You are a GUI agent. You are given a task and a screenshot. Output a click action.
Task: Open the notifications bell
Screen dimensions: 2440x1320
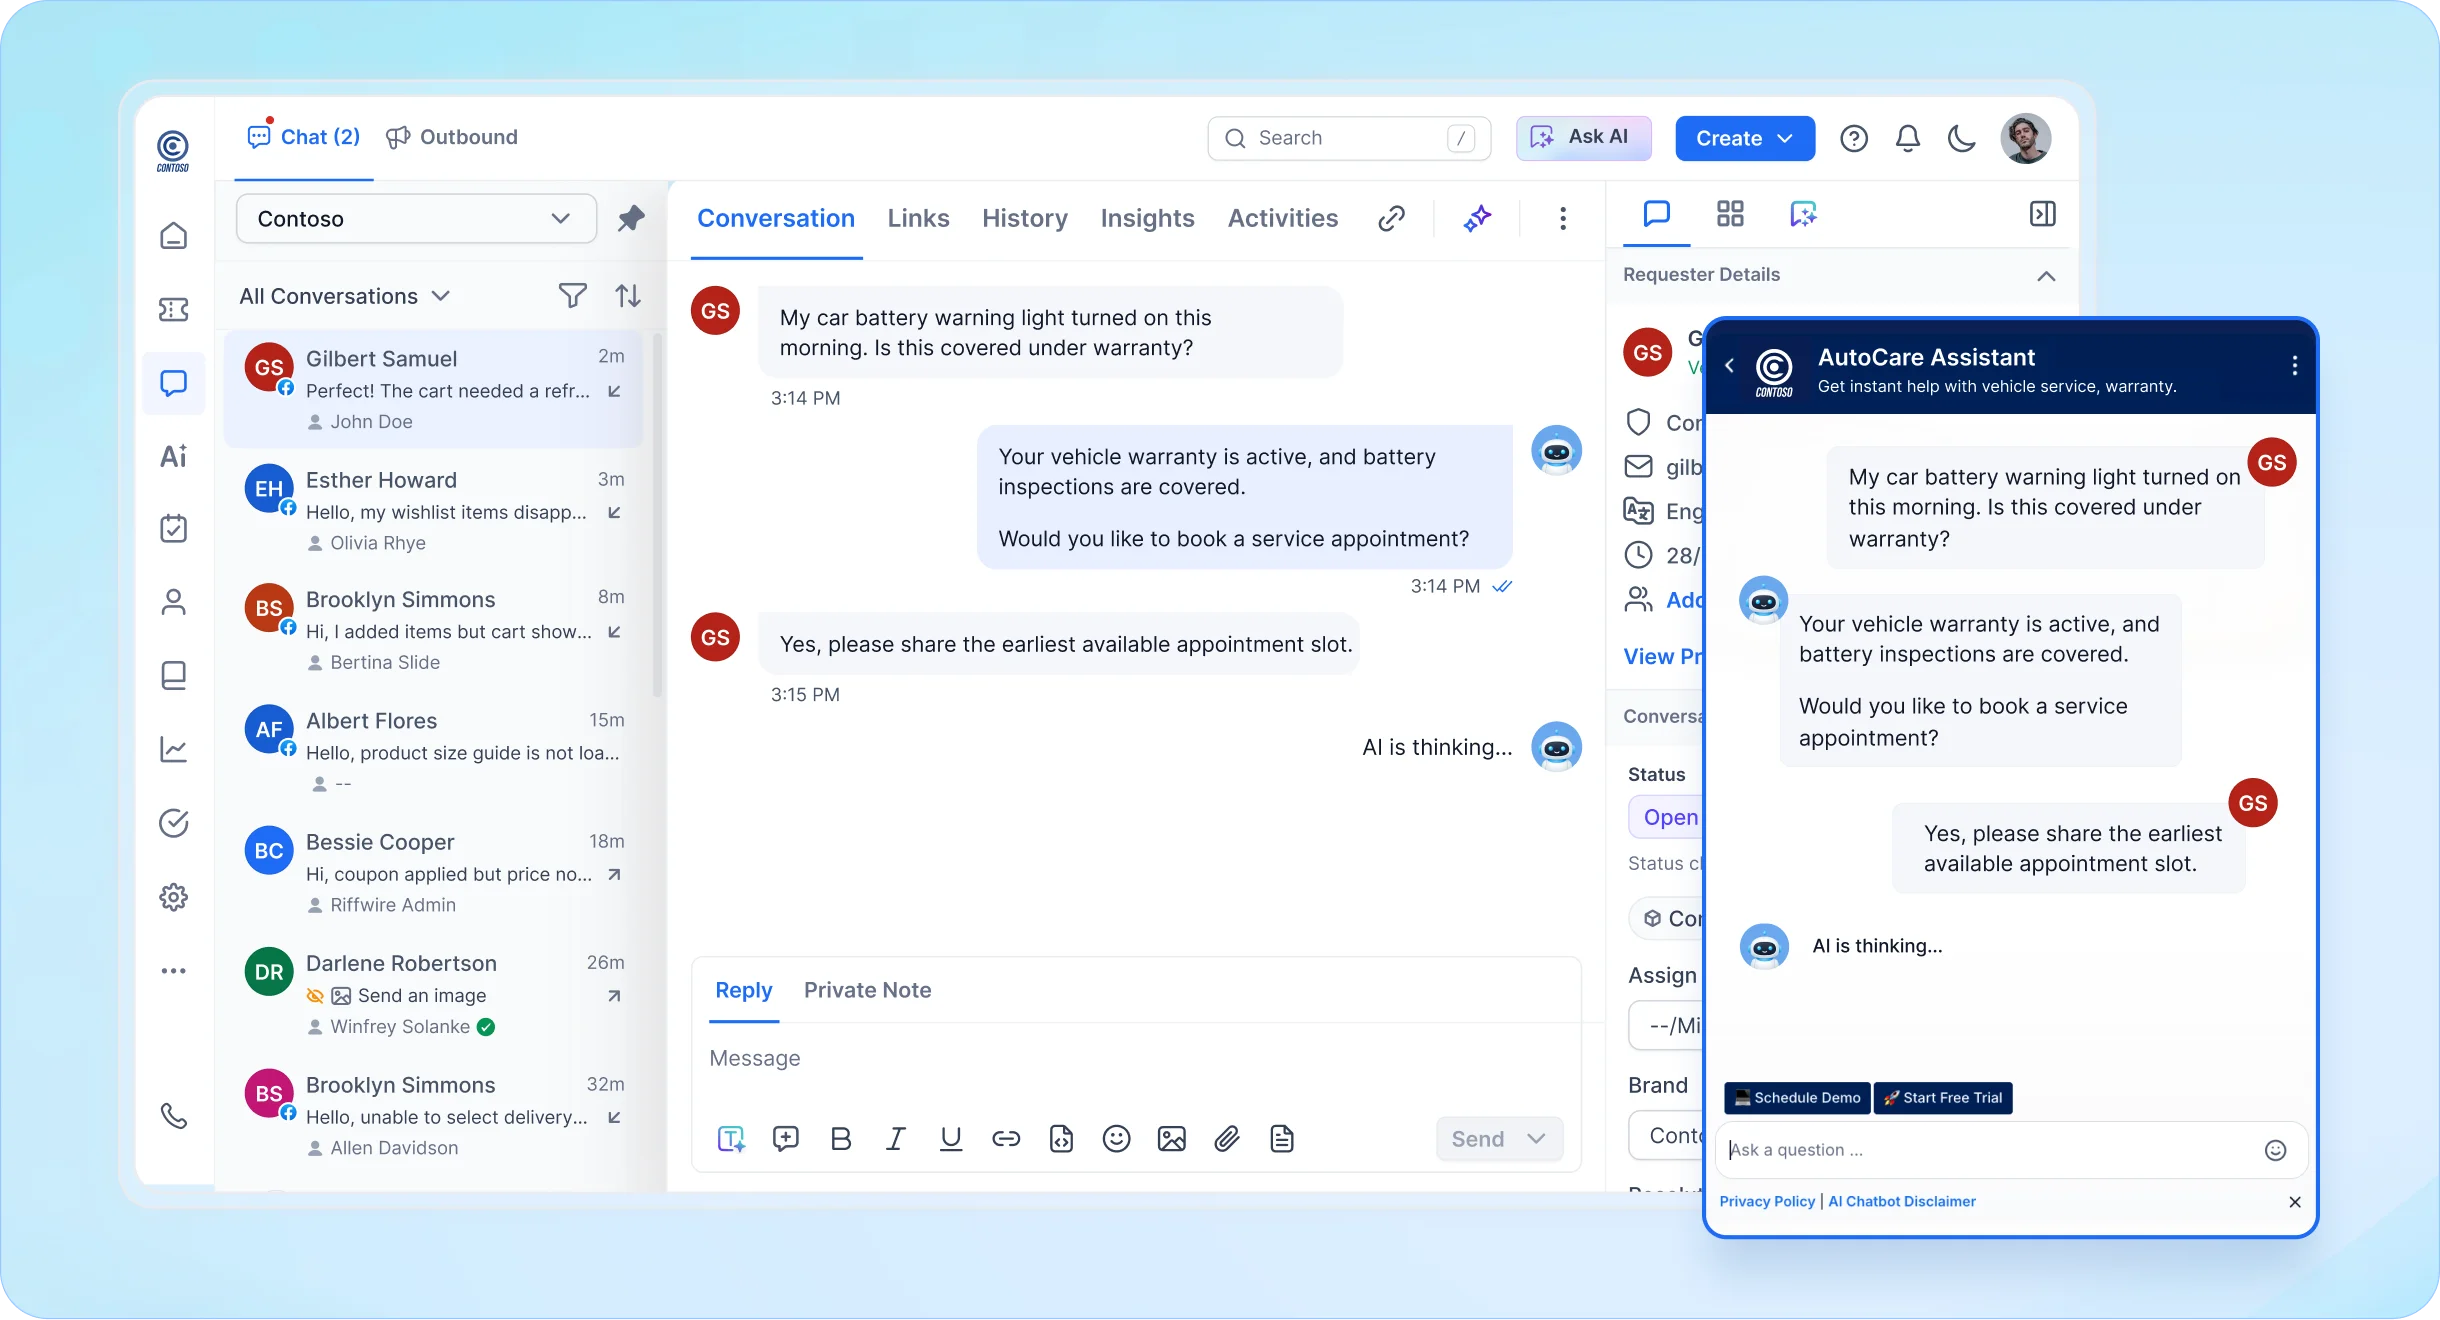(x=1908, y=138)
